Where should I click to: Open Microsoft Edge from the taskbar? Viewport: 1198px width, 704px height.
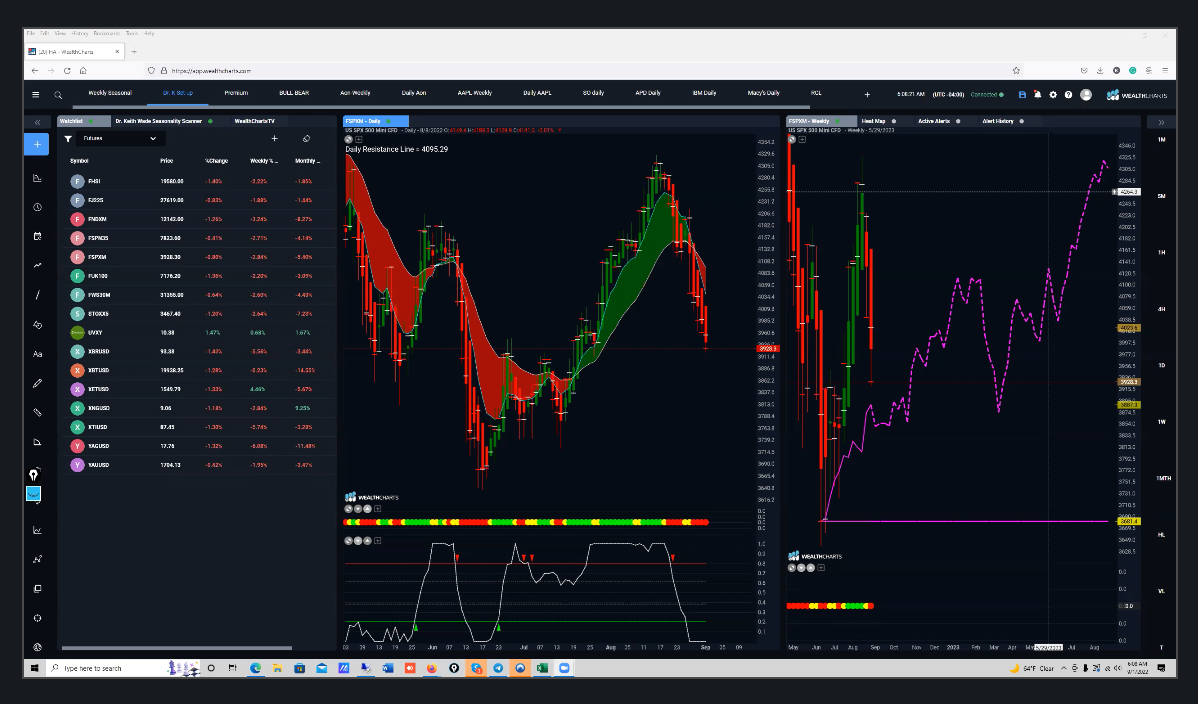click(255, 668)
